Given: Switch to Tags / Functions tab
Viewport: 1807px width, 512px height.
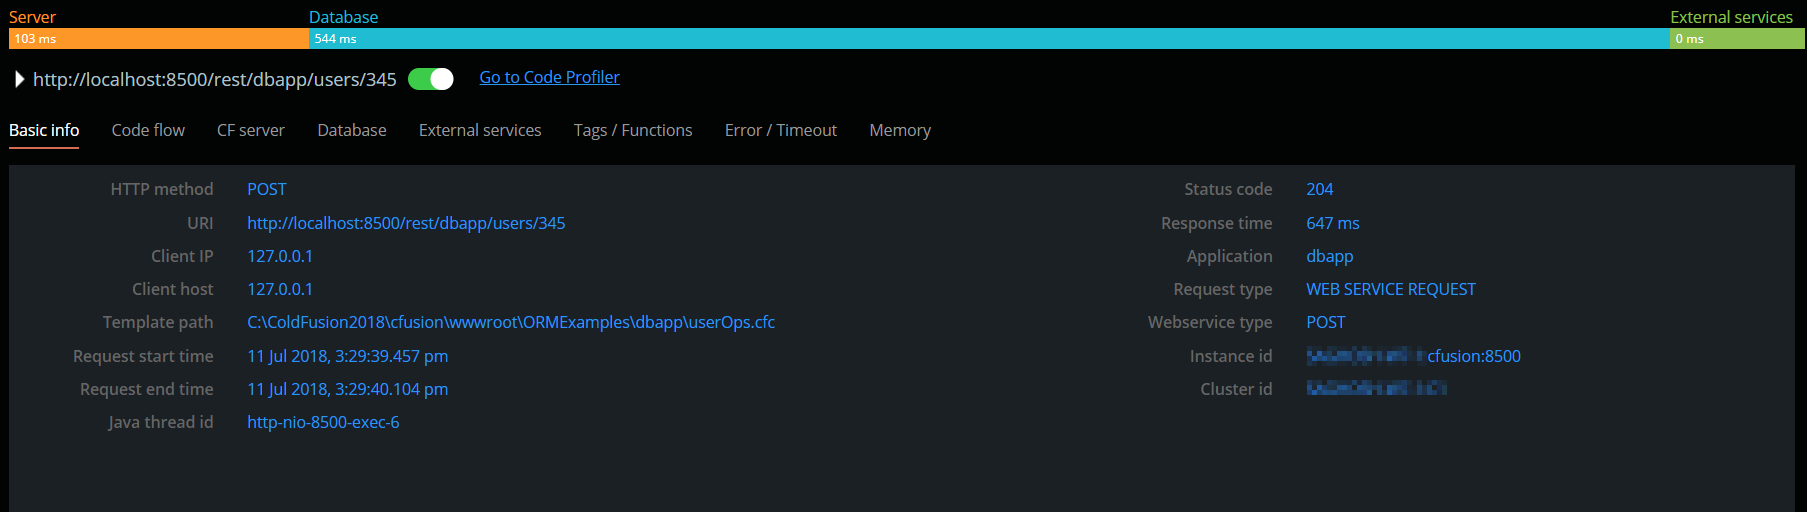Looking at the screenshot, I should tap(633, 130).
